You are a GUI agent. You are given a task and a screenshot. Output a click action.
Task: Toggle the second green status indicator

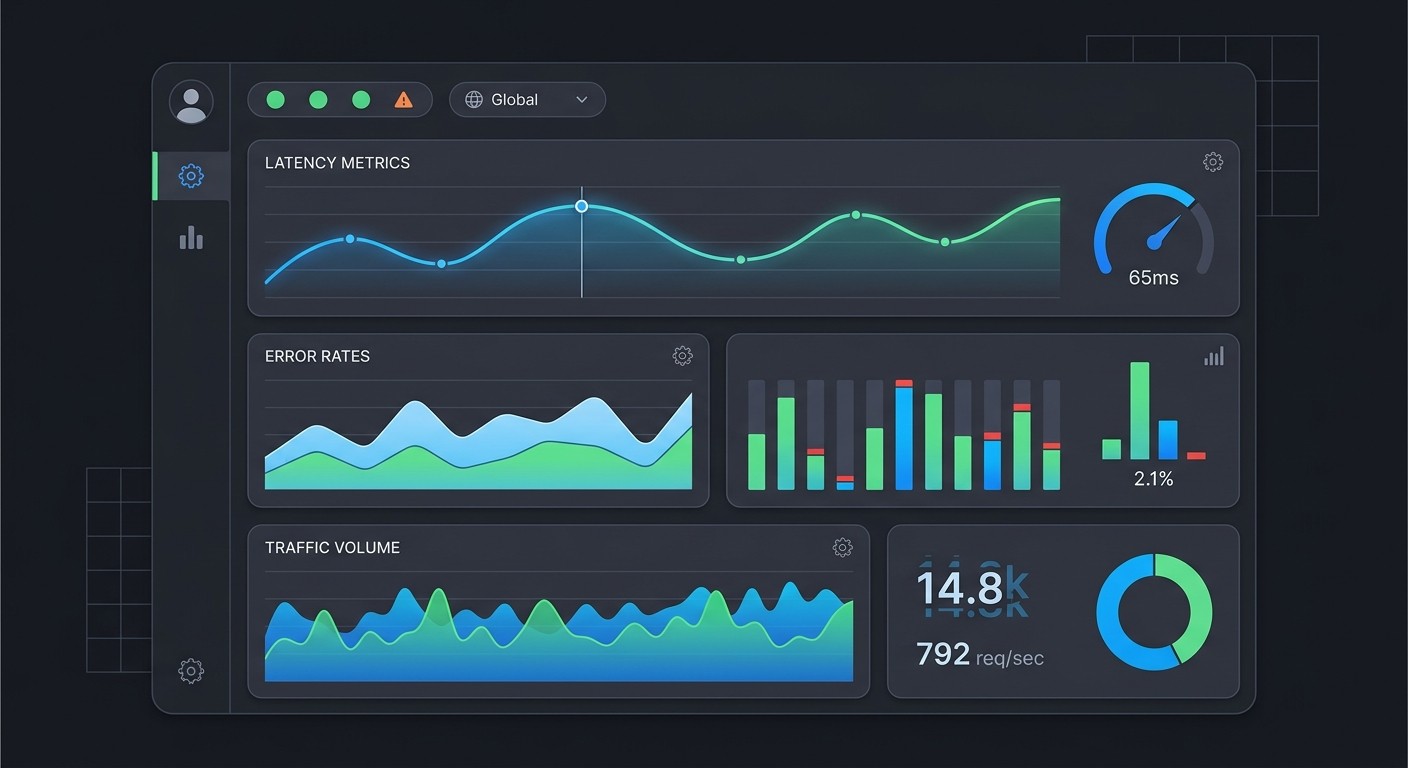click(x=318, y=99)
